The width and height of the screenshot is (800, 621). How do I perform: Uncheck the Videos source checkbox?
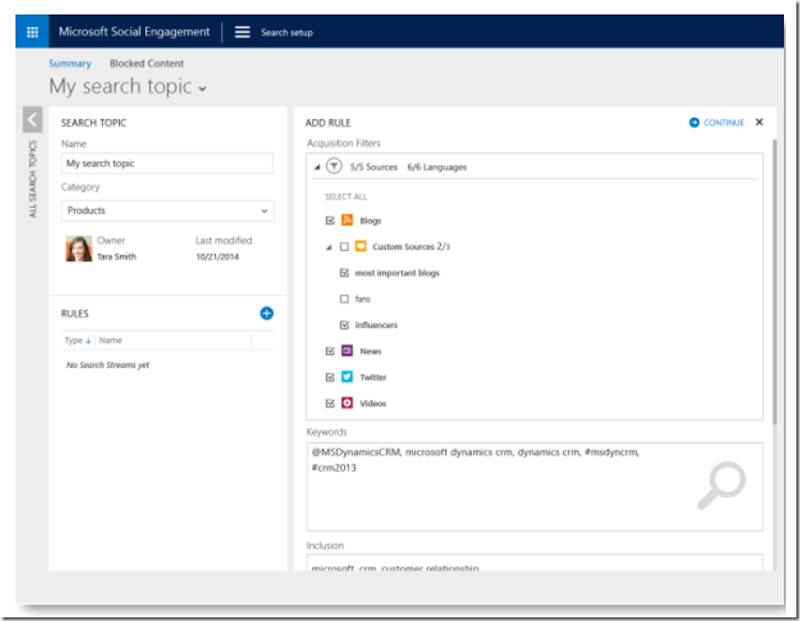[330, 403]
